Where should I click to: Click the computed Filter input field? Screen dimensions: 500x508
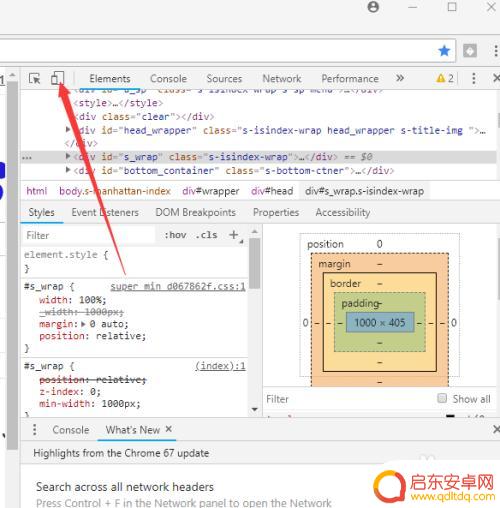tap(347, 399)
